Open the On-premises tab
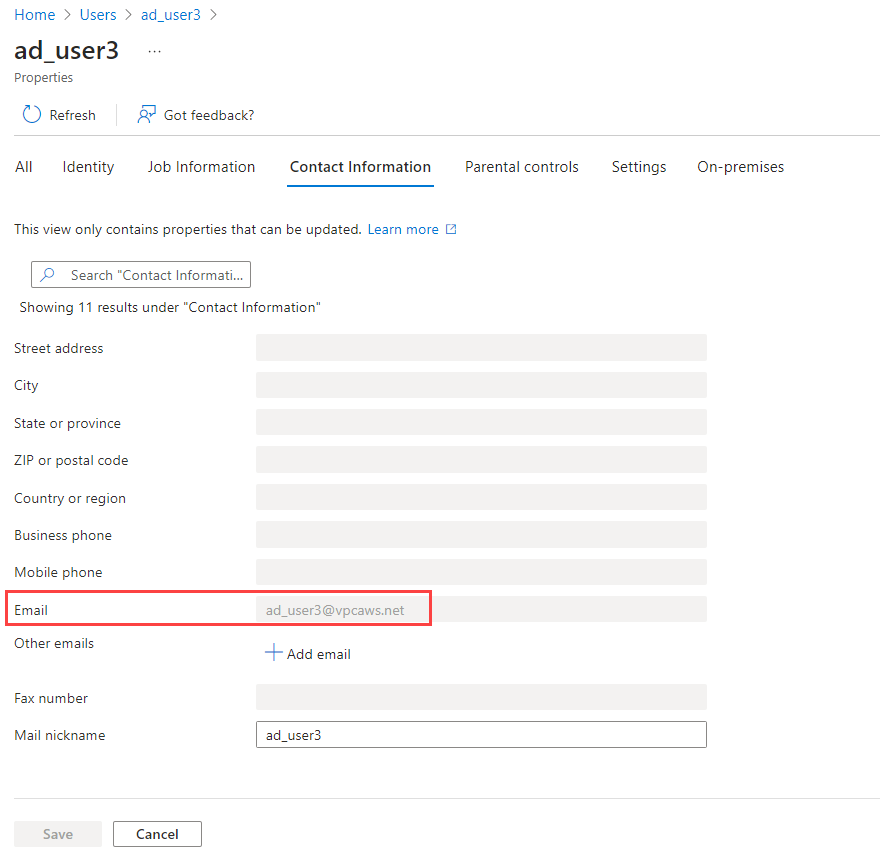 pyautogui.click(x=740, y=167)
